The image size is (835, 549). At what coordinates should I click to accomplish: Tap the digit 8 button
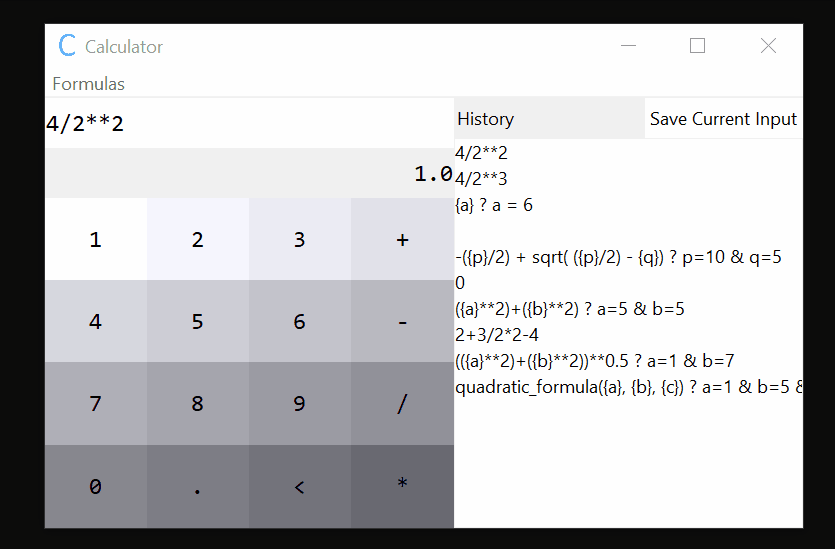point(198,404)
